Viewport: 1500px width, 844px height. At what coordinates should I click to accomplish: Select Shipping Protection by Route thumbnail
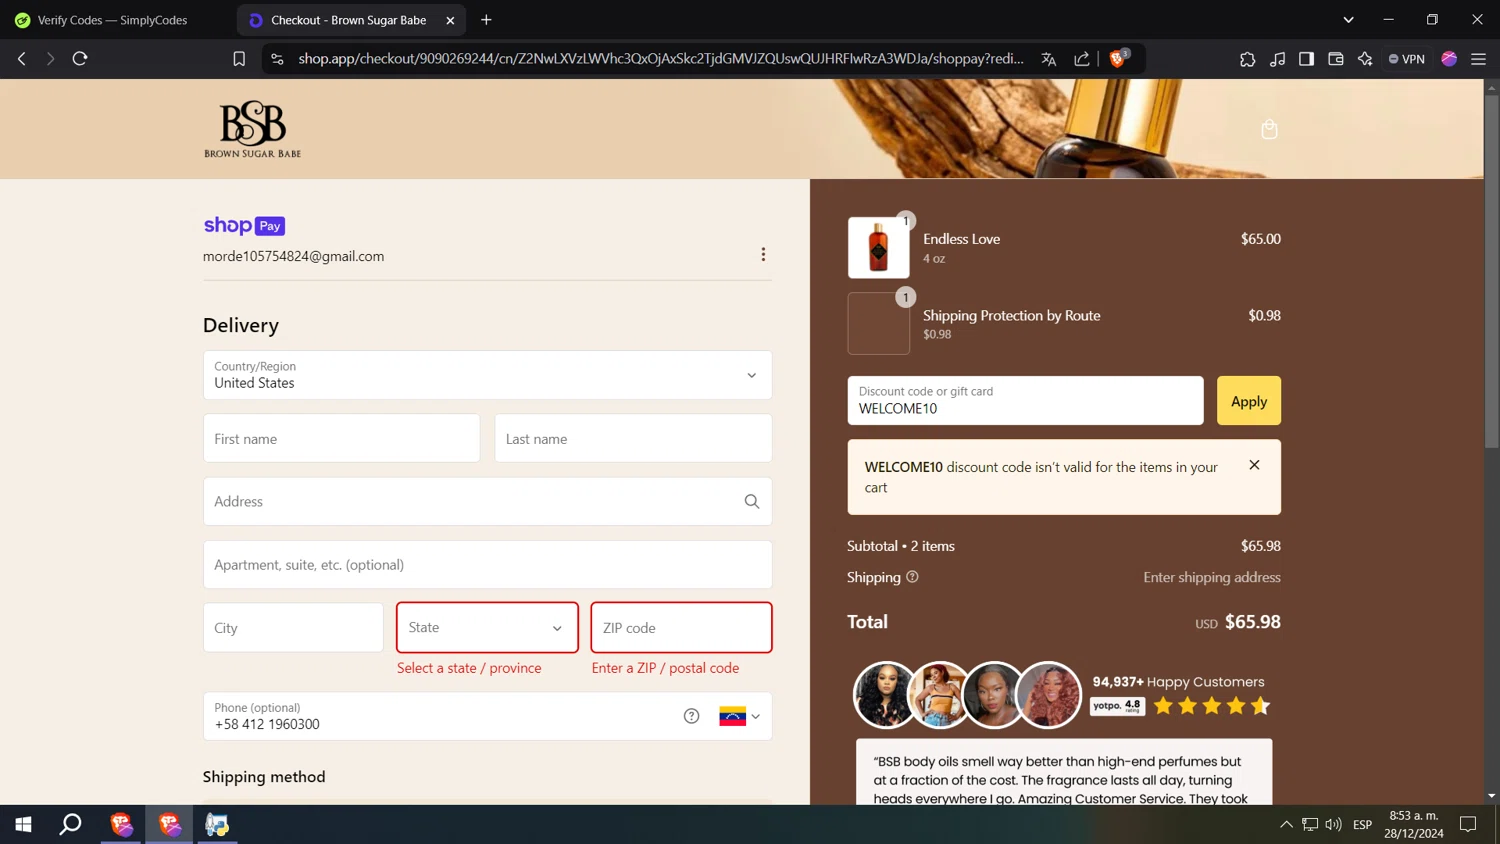[878, 323]
